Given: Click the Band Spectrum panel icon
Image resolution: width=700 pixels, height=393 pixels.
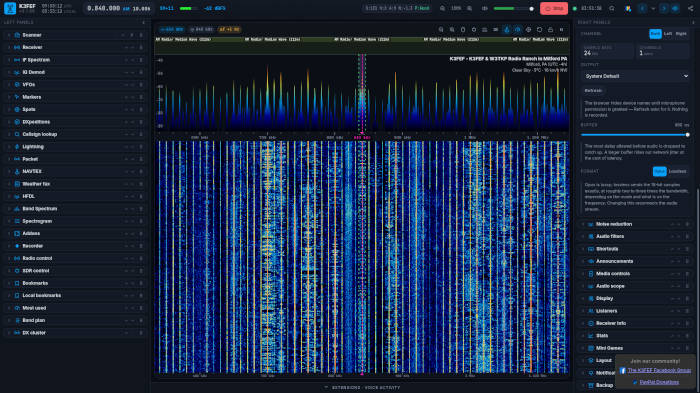Looking at the screenshot, I should [x=17, y=209].
